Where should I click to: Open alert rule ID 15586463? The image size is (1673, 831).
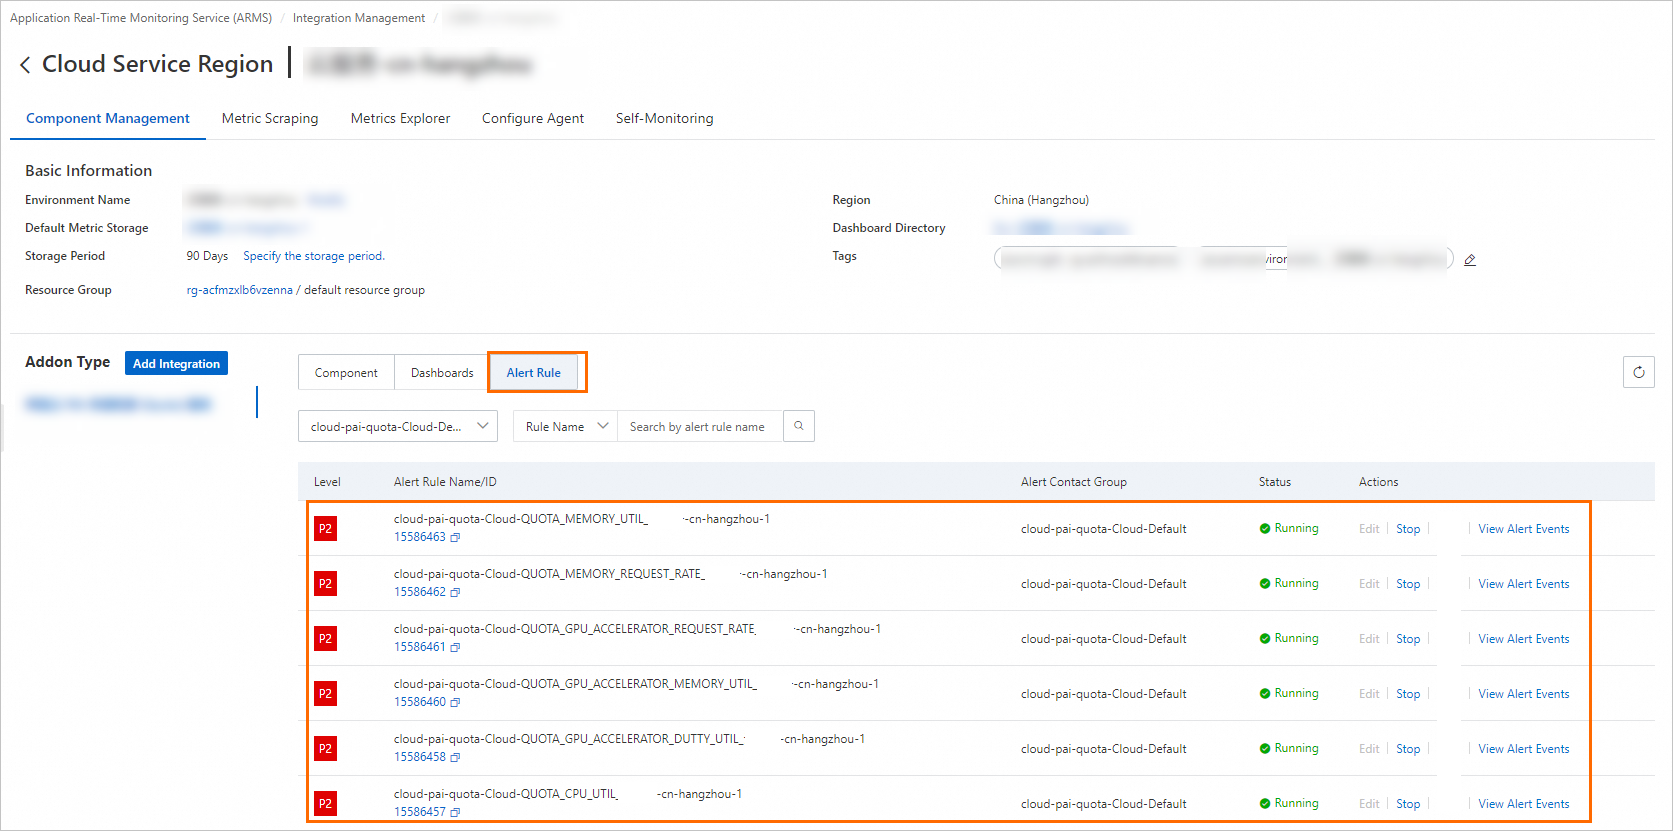click(x=419, y=537)
